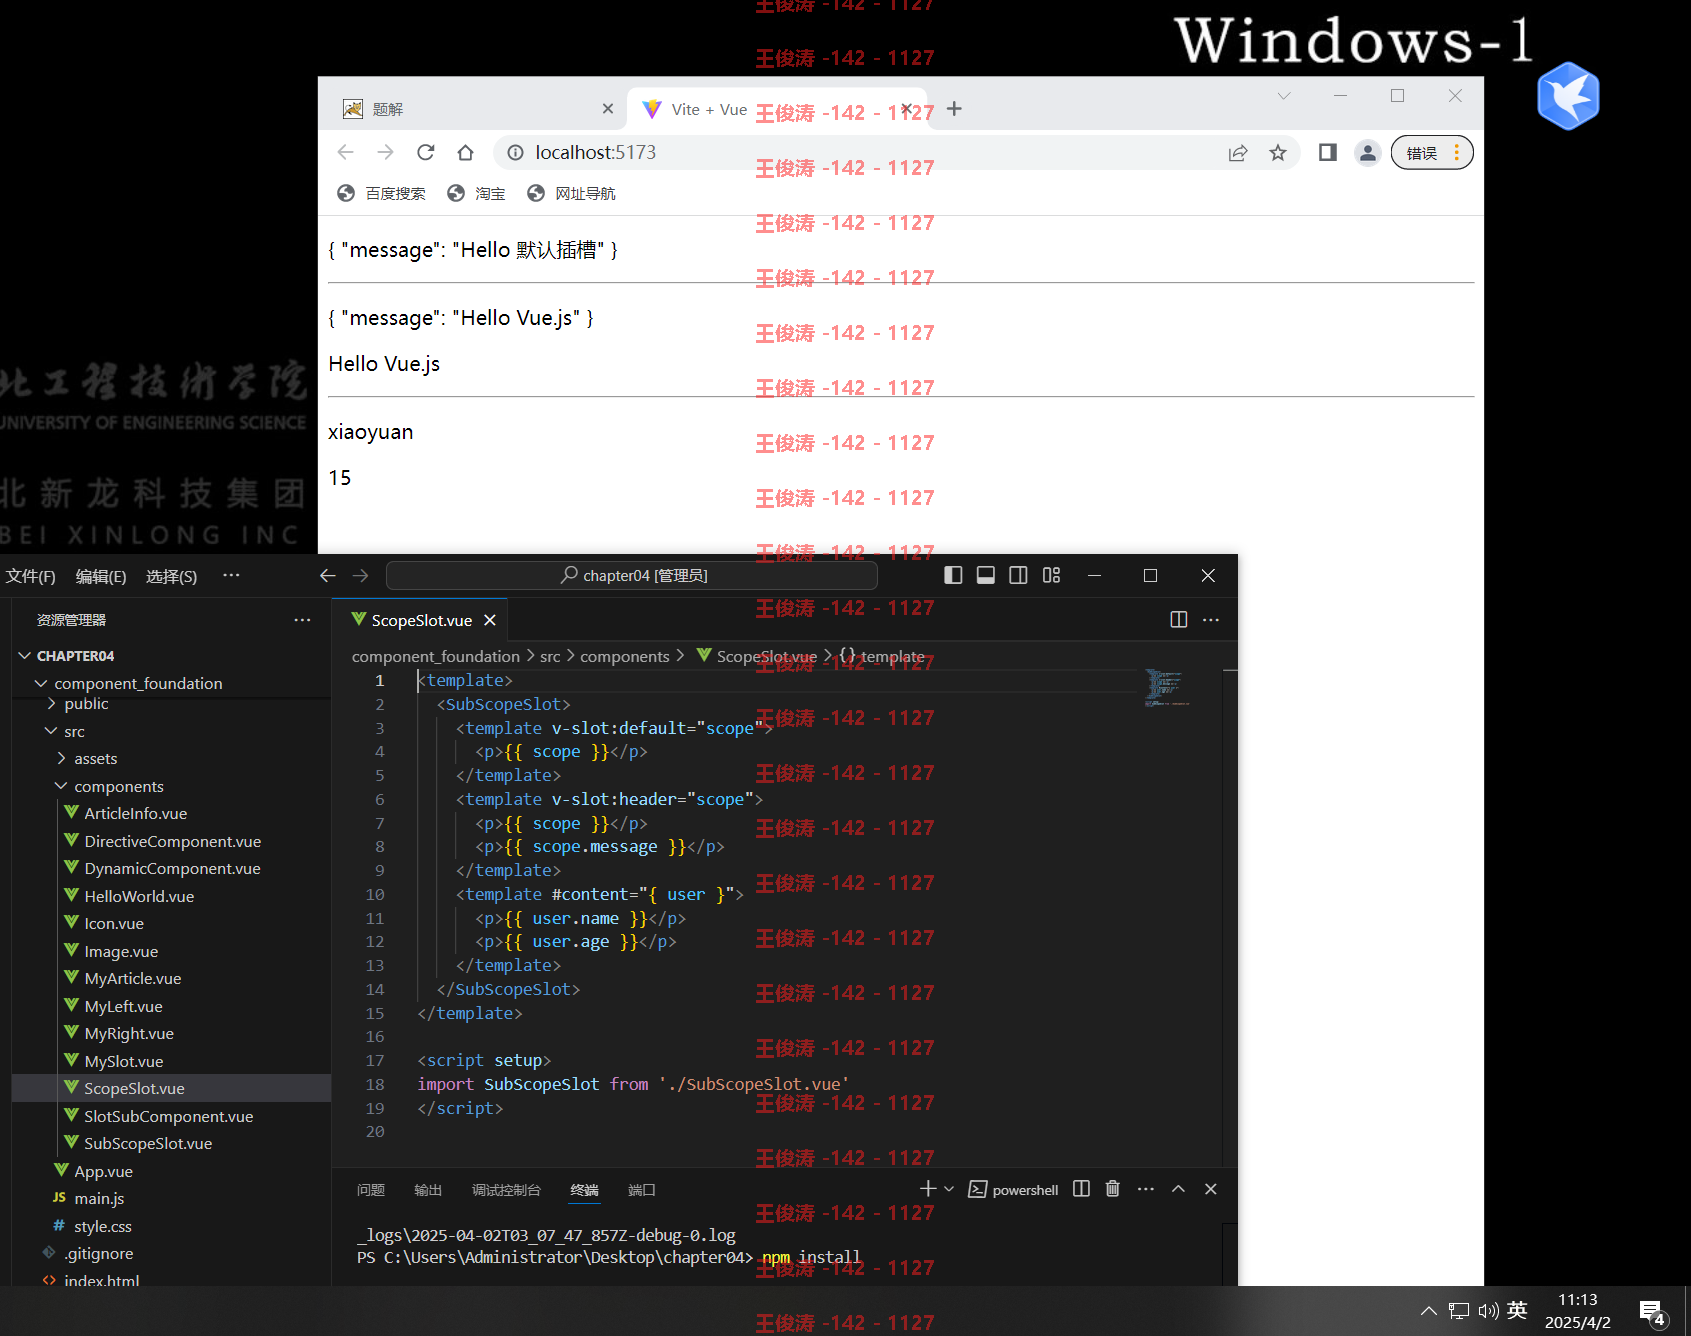Toggle the VS Code bottom panel layout icon
Image resolution: width=1691 pixels, height=1336 pixels.
pos(986,575)
